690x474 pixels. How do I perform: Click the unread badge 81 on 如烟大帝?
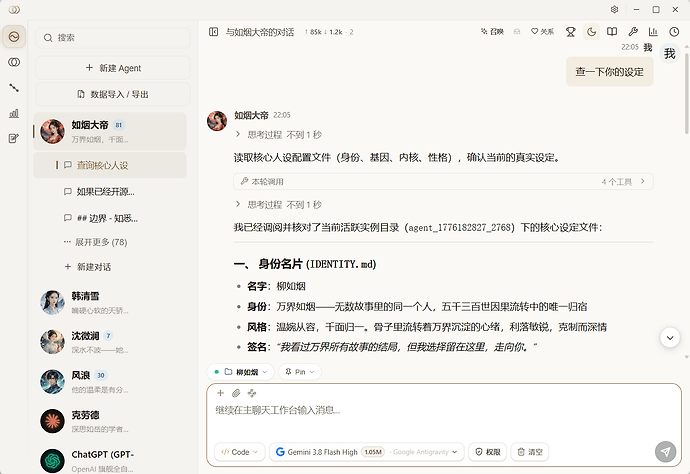point(118,125)
